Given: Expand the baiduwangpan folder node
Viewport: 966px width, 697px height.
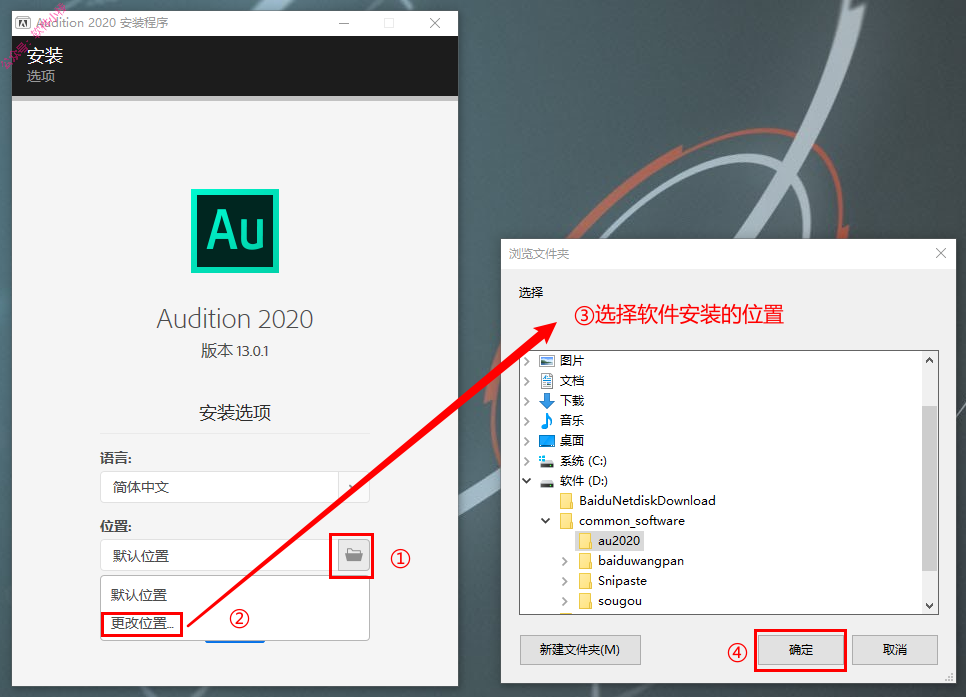Looking at the screenshot, I should tap(565, 561).
